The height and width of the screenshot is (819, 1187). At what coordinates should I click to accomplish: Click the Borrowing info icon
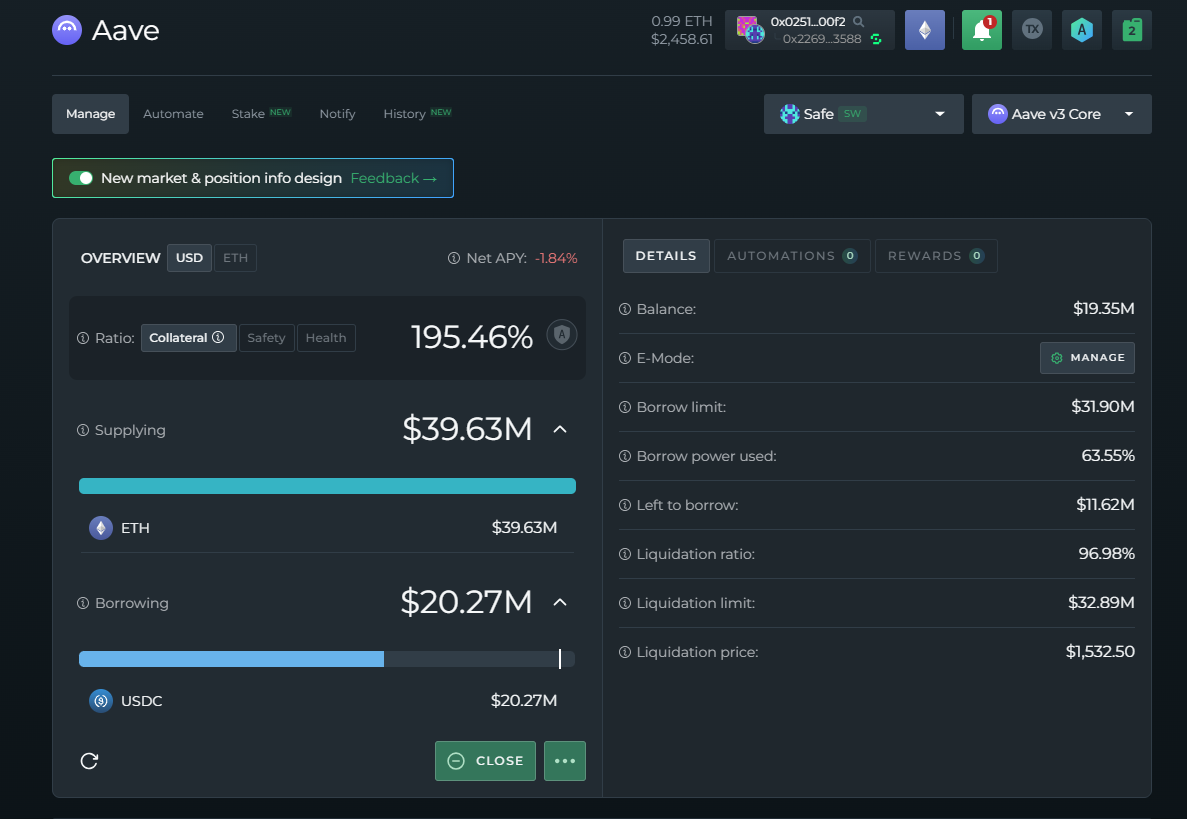(83, 603)
